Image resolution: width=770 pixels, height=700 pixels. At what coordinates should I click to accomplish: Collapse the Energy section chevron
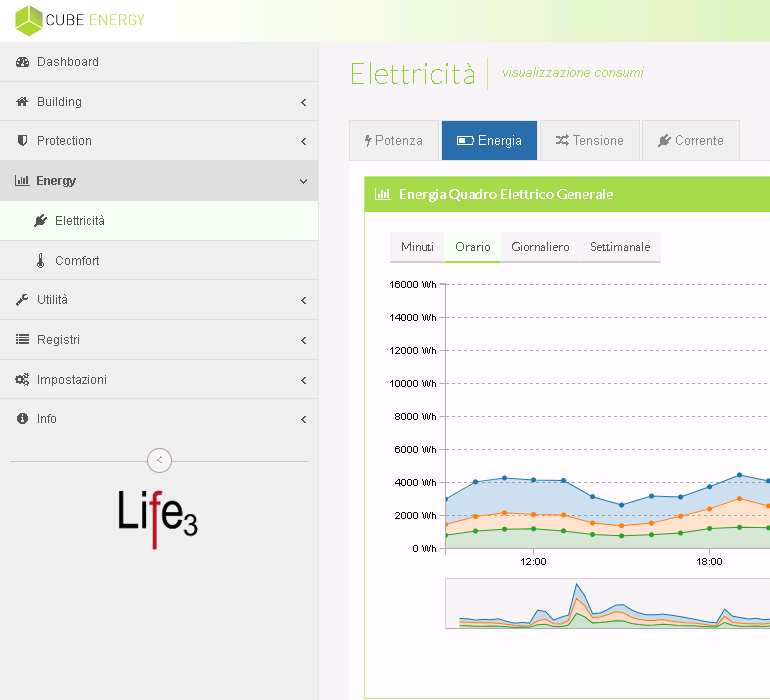click(303, 181)
